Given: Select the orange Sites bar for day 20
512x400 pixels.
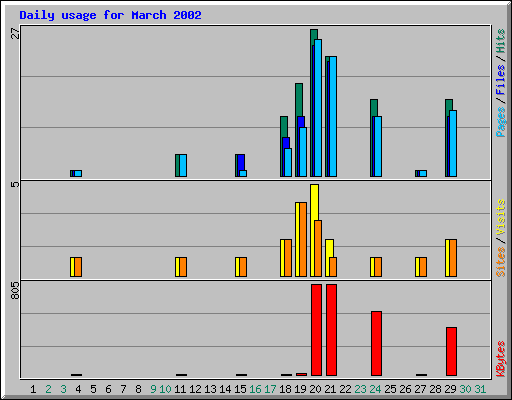Looking at the screenshot, I should point(318,248).
